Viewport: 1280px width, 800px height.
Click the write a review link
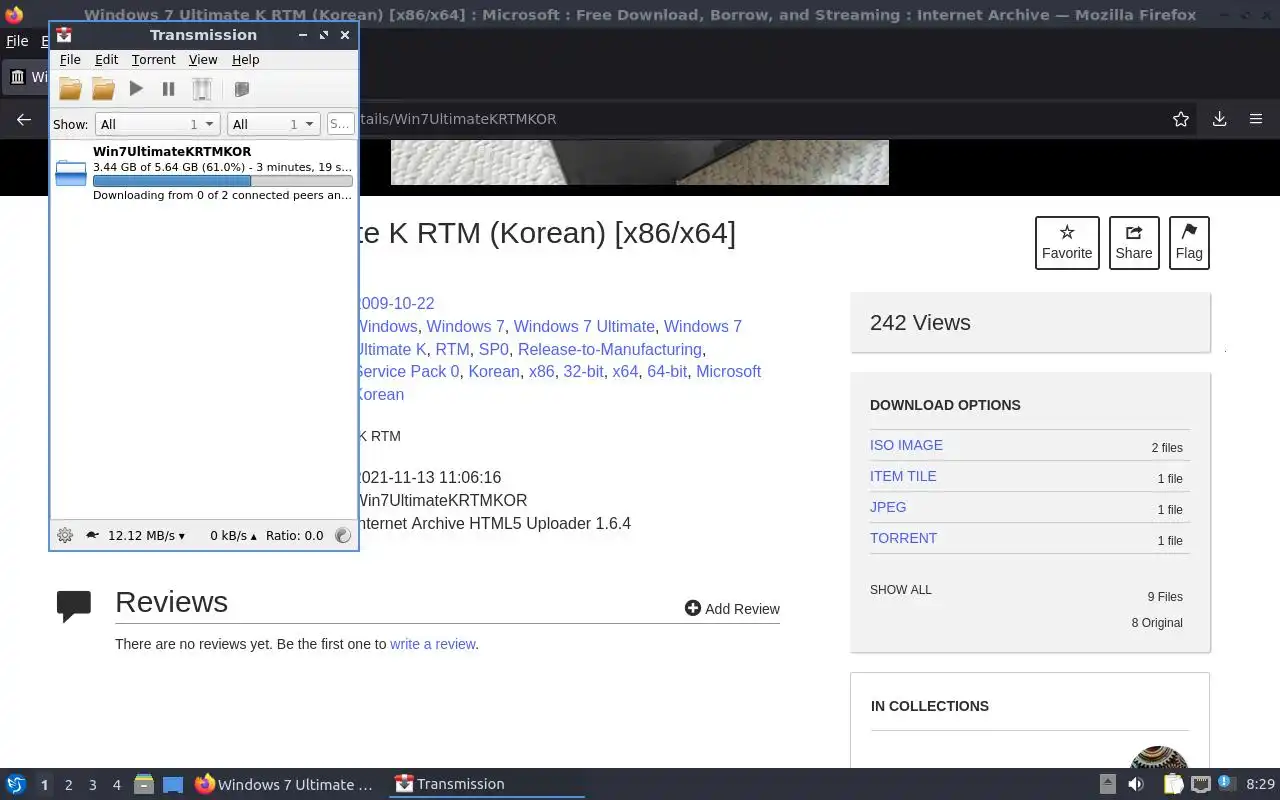(x=432, y=644)
